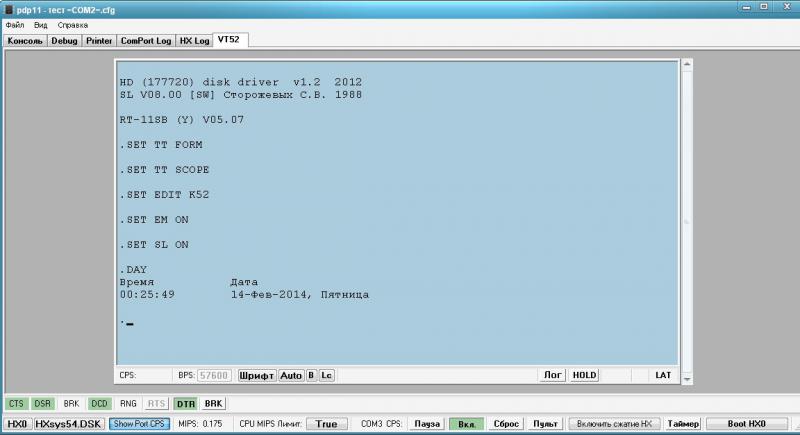
Task: Click the Сброс reset button
Action: (x=506, y=424)
